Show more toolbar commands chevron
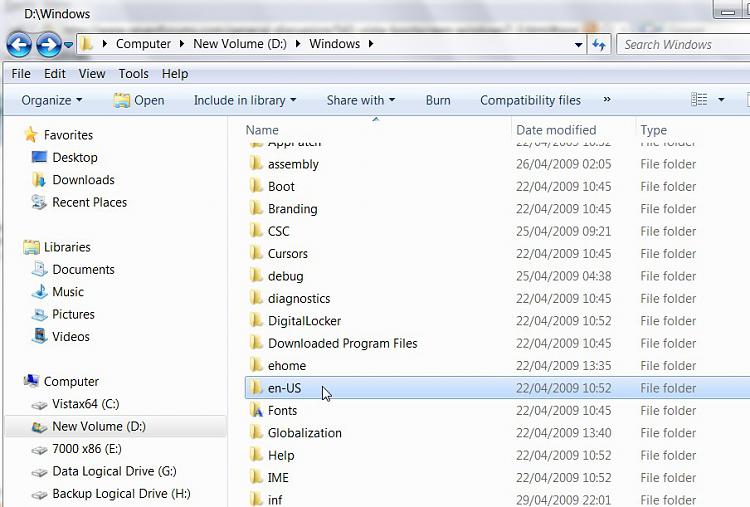This screenshot has width=750, height=507. point(607,99)
